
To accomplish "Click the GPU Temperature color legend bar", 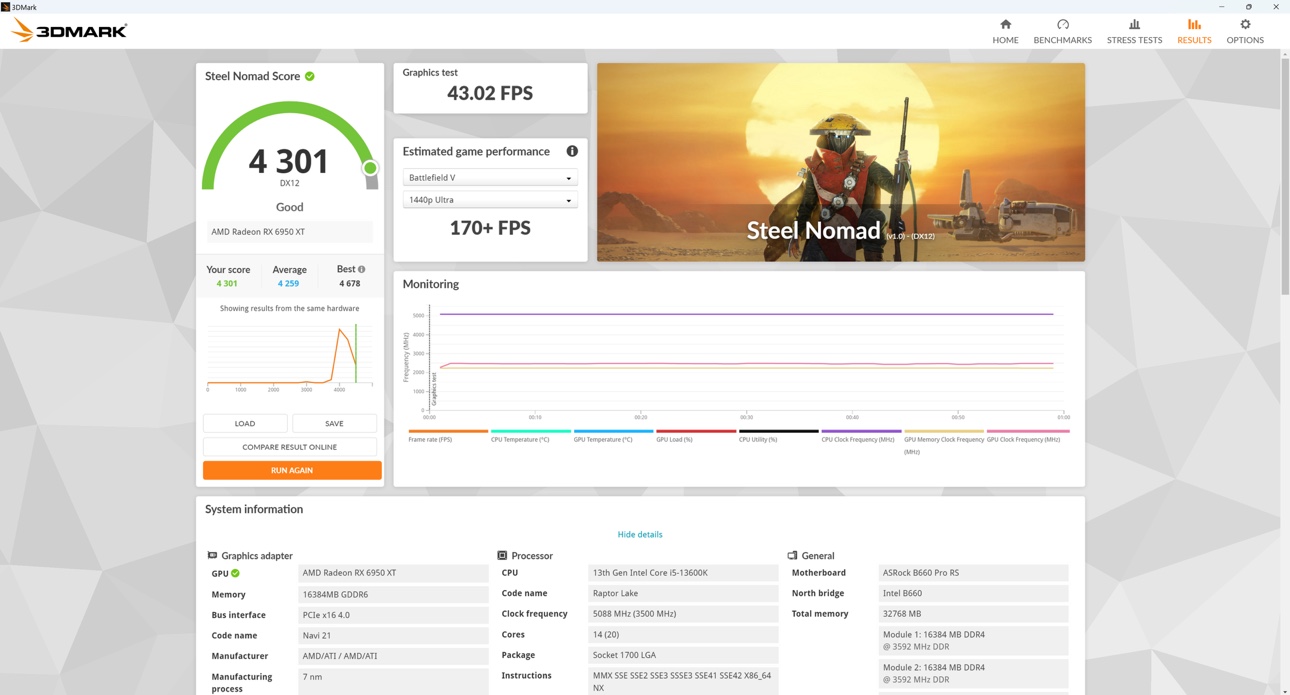I will pyautogui.click(x=613, y=431).
